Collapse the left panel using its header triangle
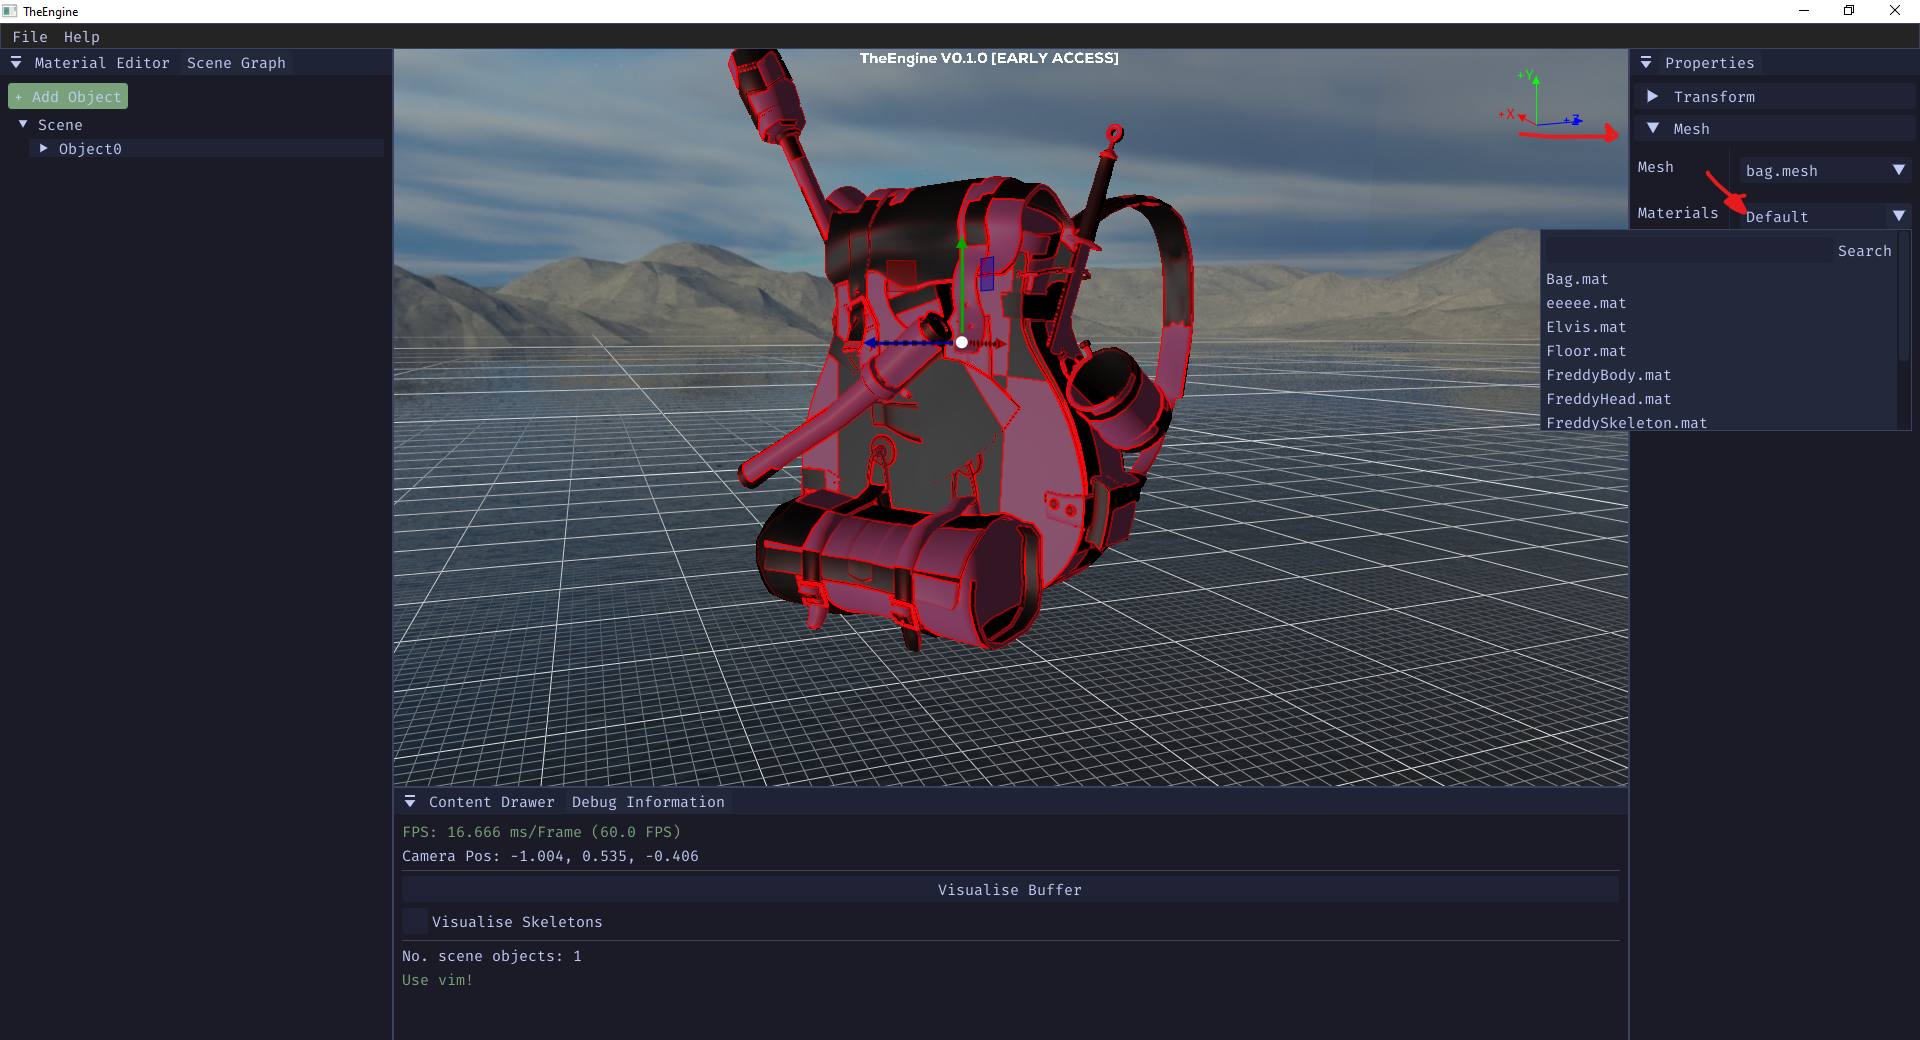Screen dimensions: 1920x1040 pos(16,62)
